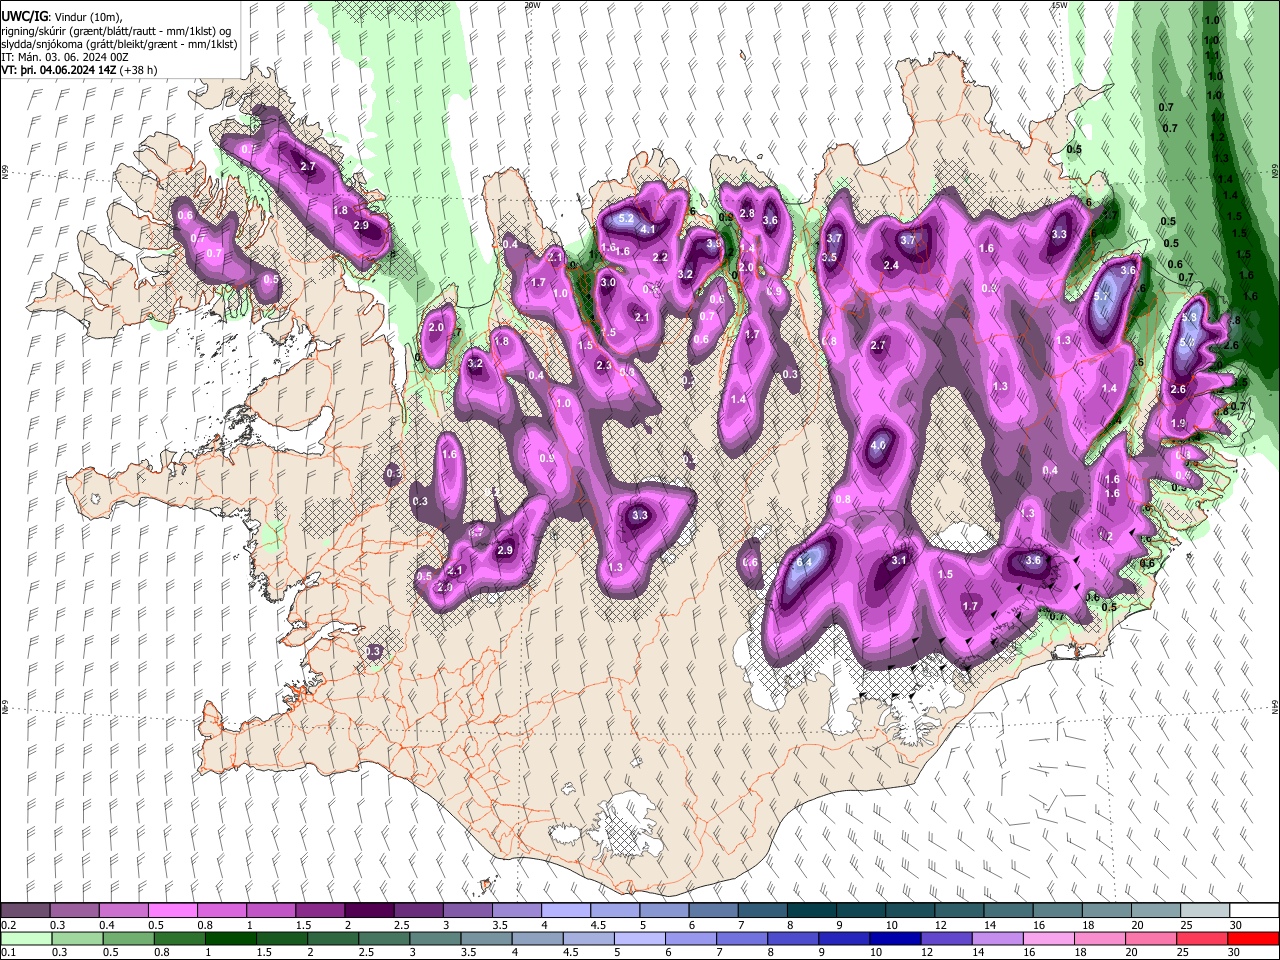
Task: Click the '0.2' label of snow legend
Action: (x=8, y=925)
